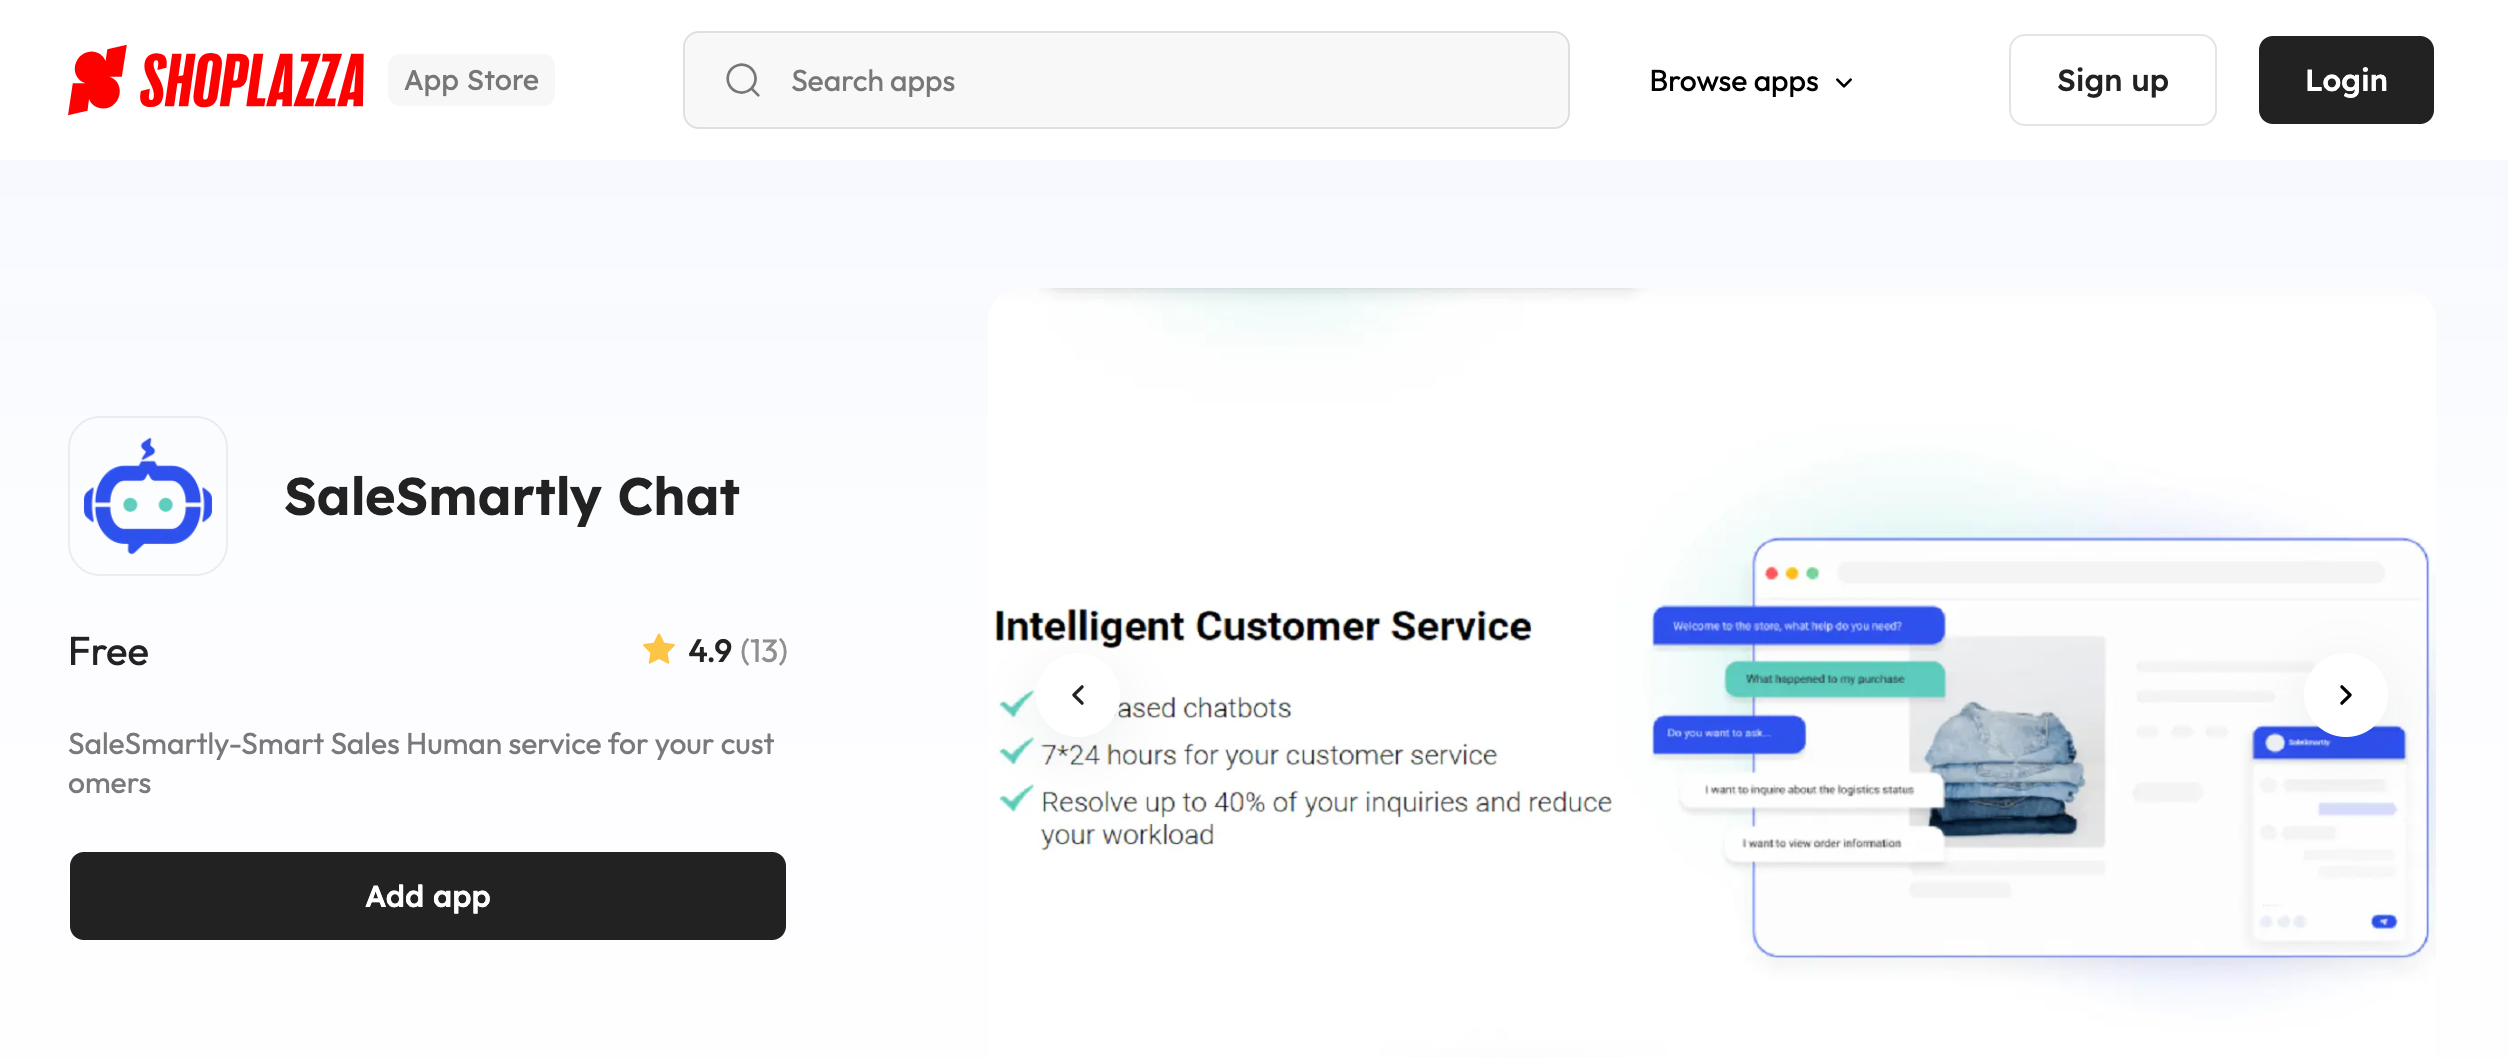Viewport: 2508px width, 1058px height.
Task: Click the SaleSmartly robot app icon
Action: (148, 496)
